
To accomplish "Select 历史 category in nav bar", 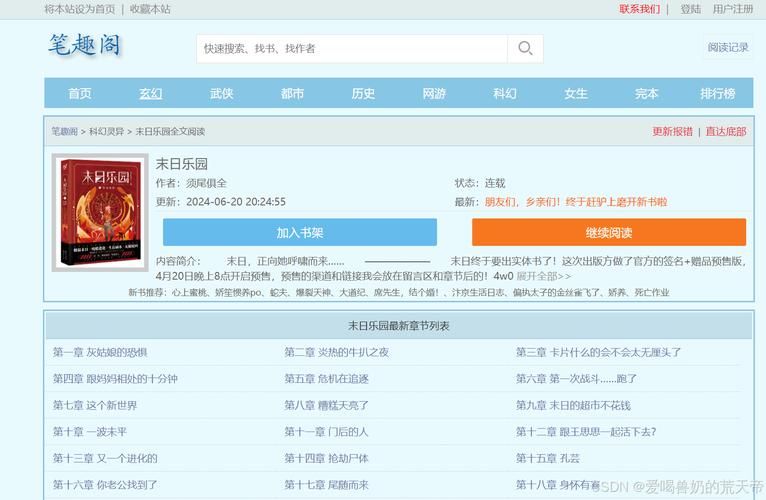I will (363, 93).
